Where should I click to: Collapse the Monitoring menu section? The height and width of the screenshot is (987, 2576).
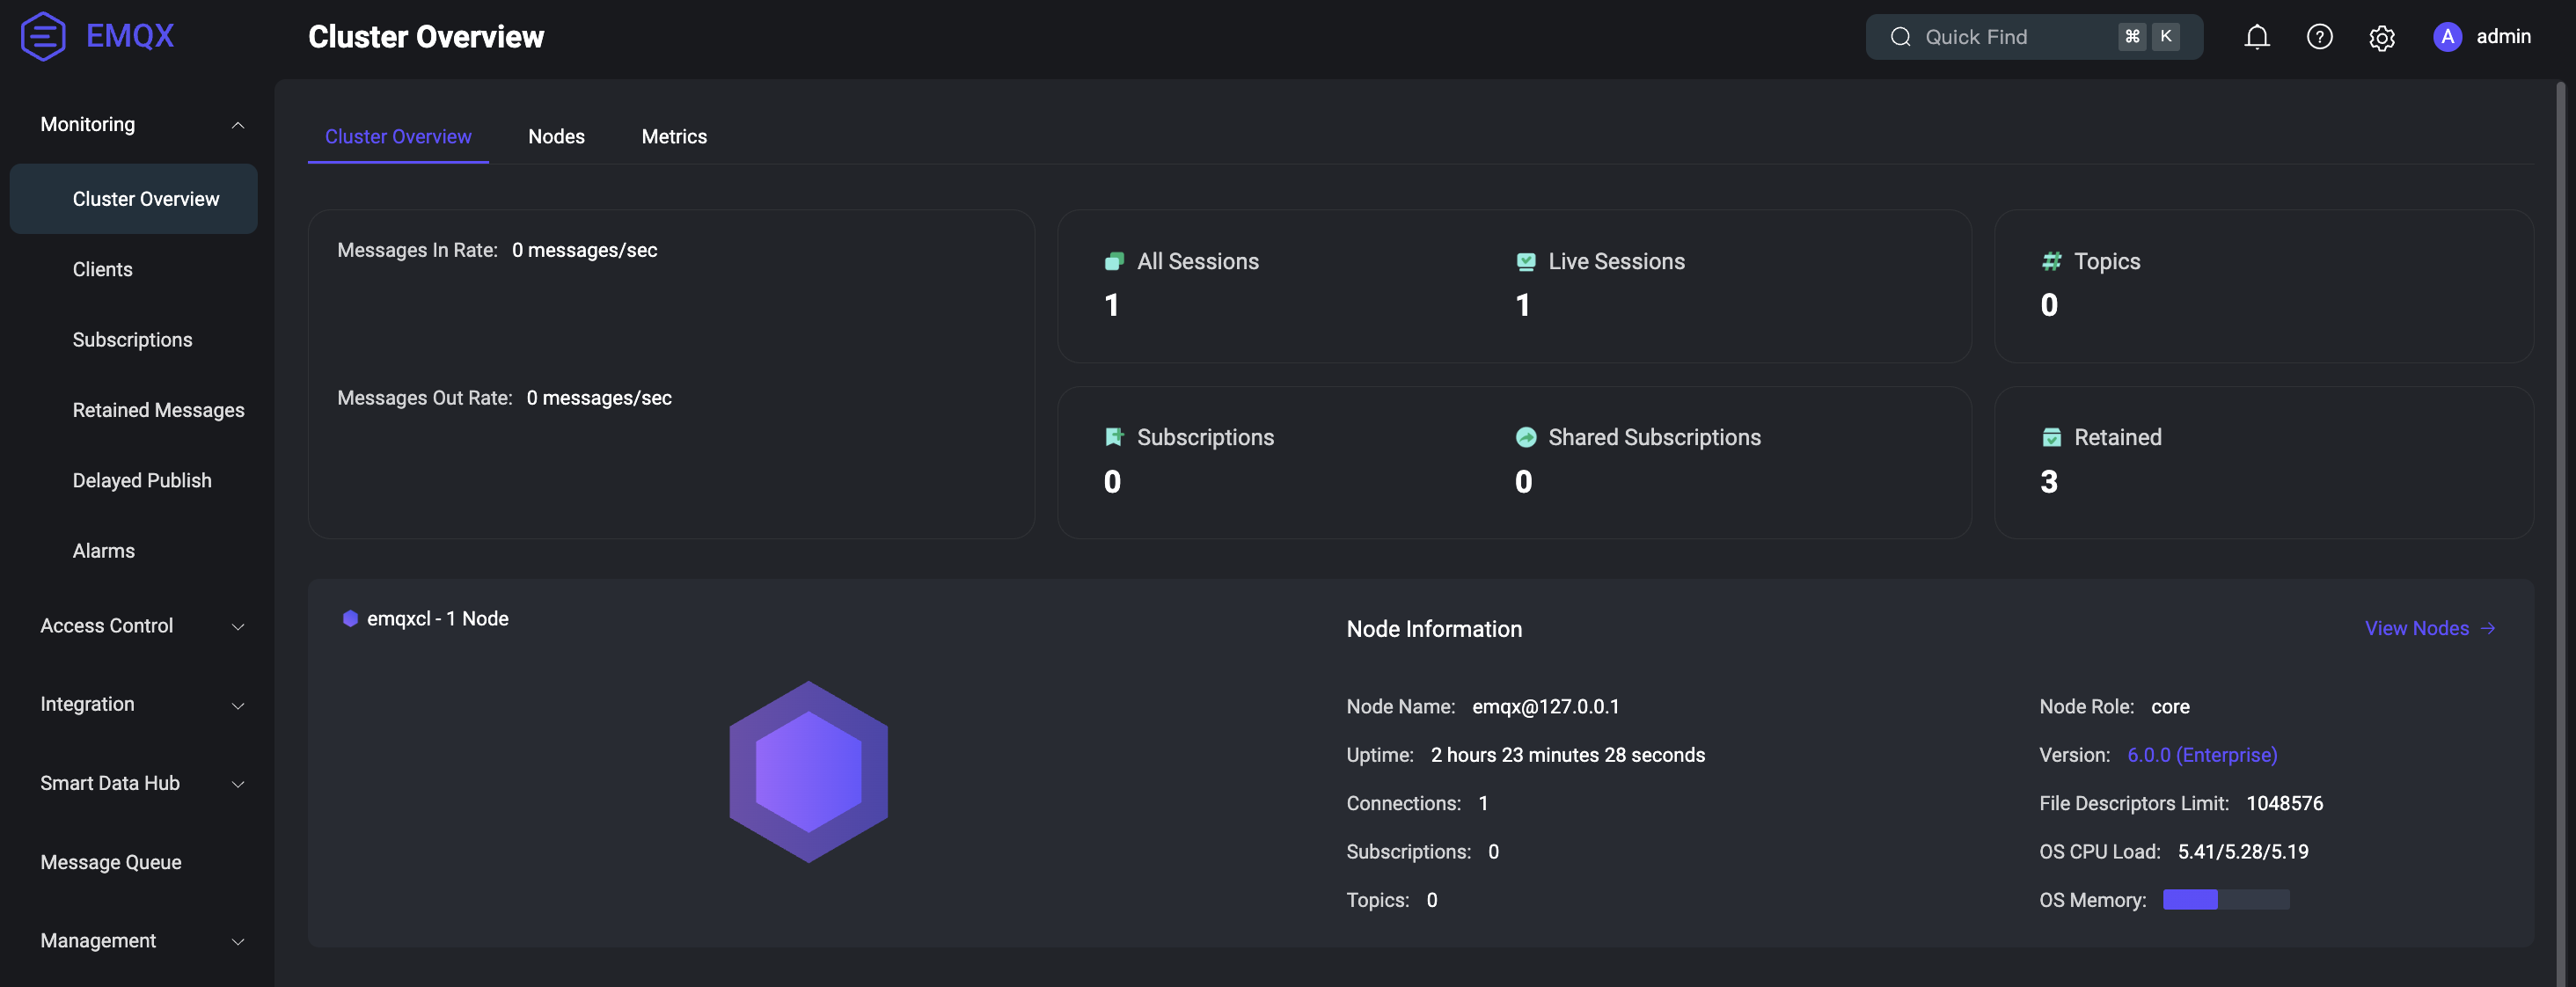click(x=237, y=125)
